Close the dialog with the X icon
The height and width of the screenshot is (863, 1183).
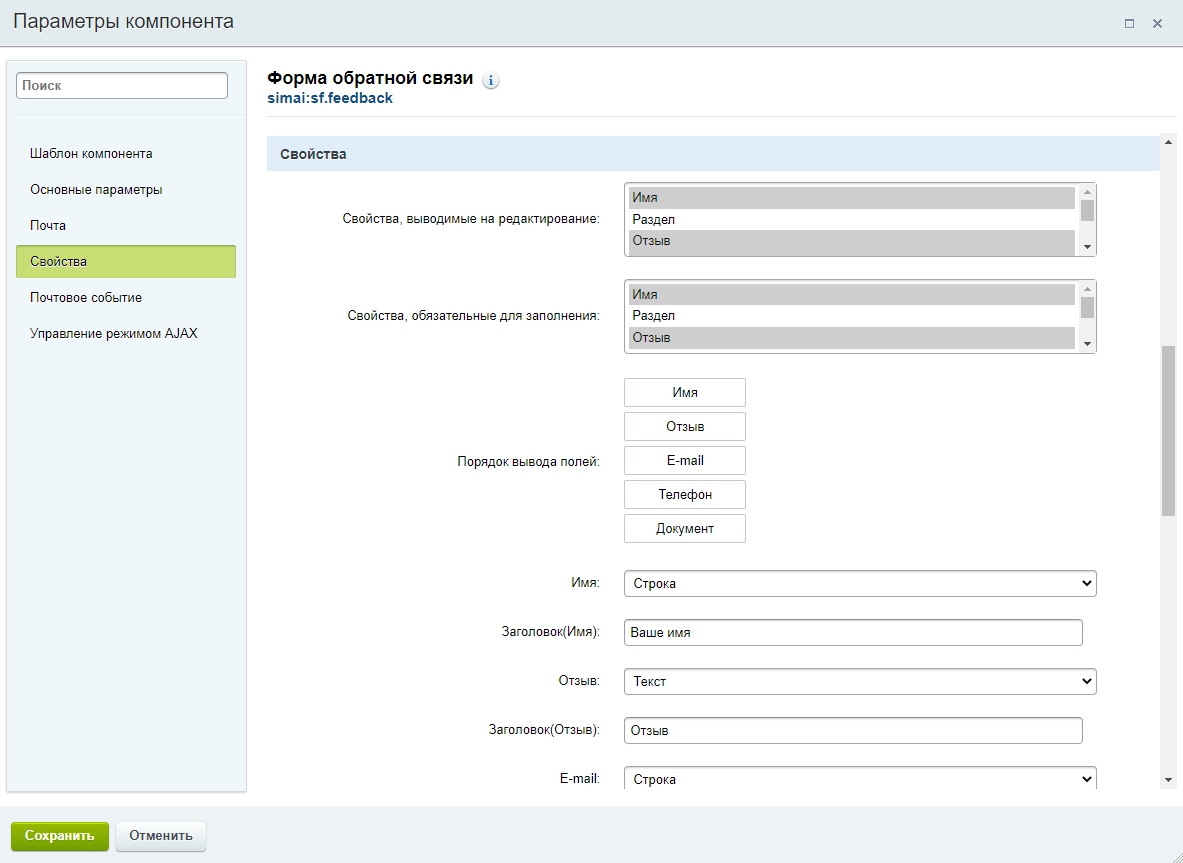(1157, 23)
